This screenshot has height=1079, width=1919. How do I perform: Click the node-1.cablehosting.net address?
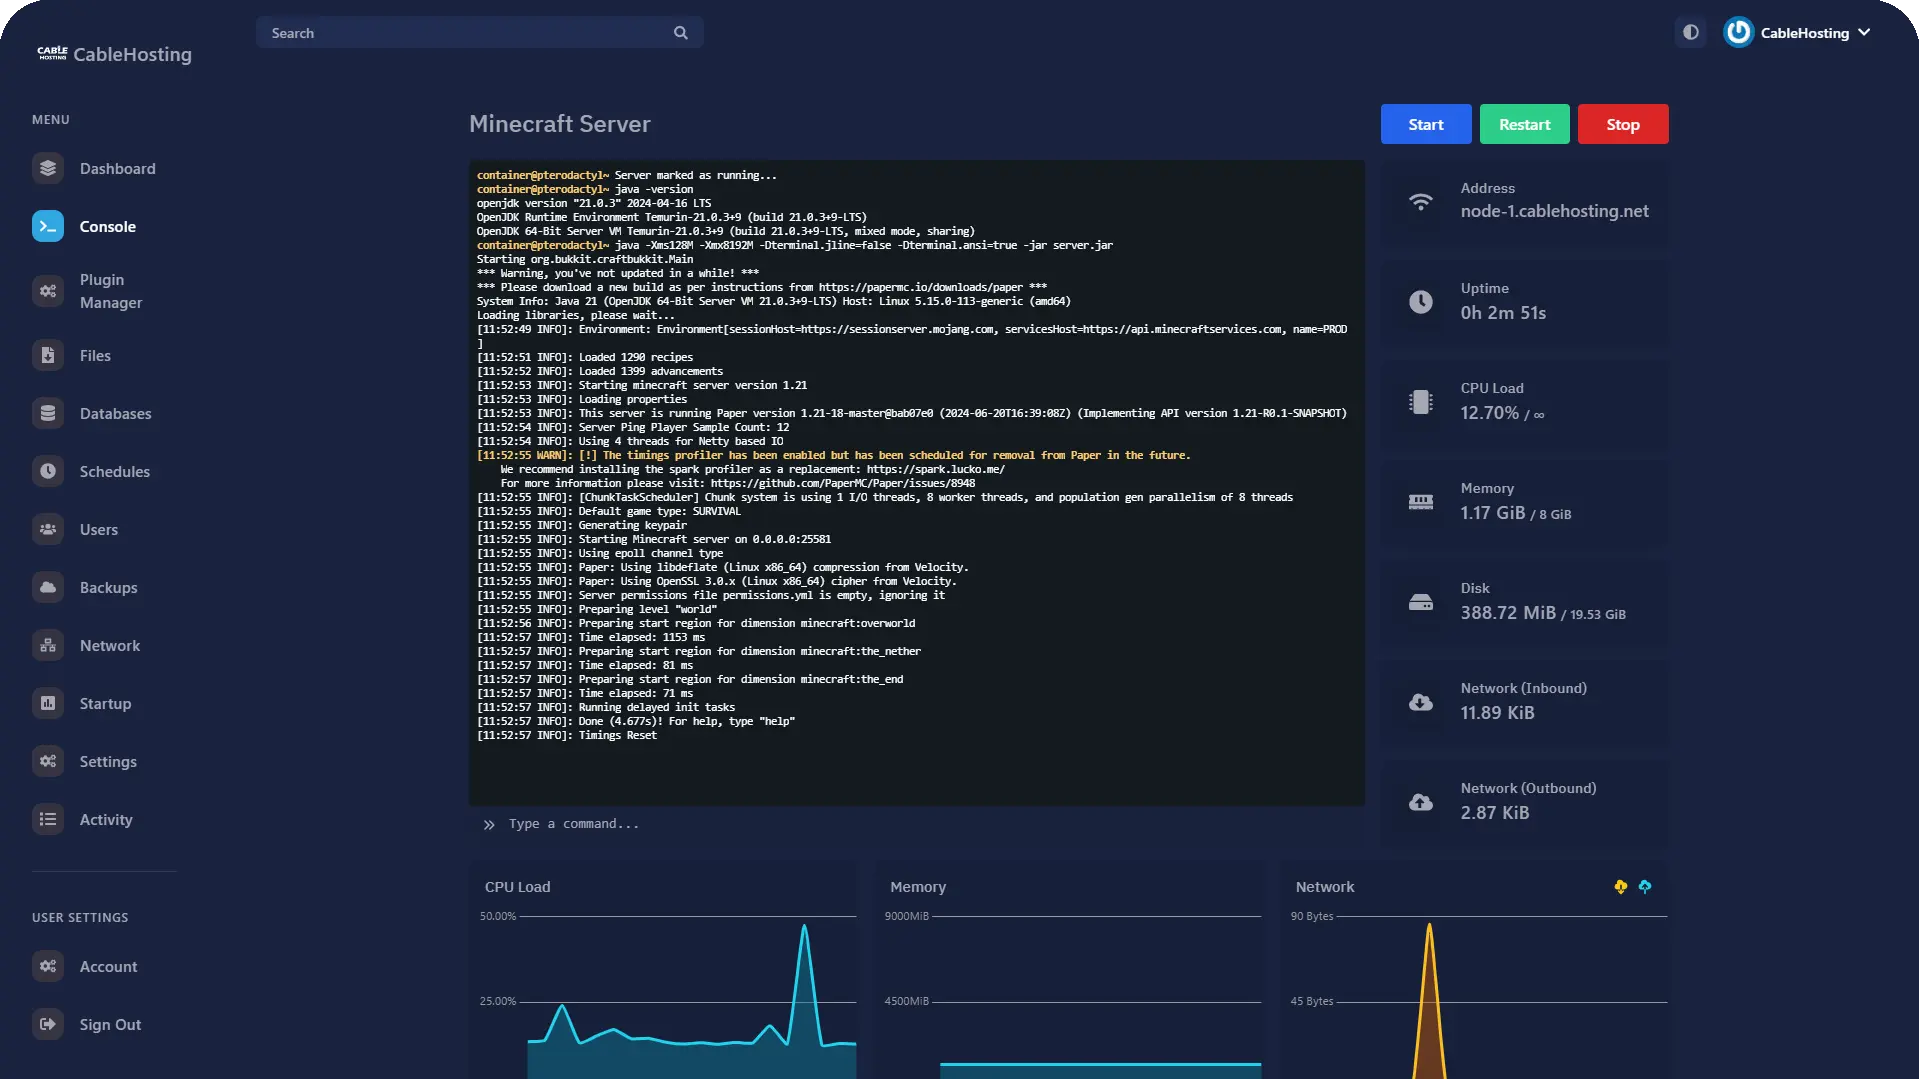pyautogui.click(x=1554, y=211)
